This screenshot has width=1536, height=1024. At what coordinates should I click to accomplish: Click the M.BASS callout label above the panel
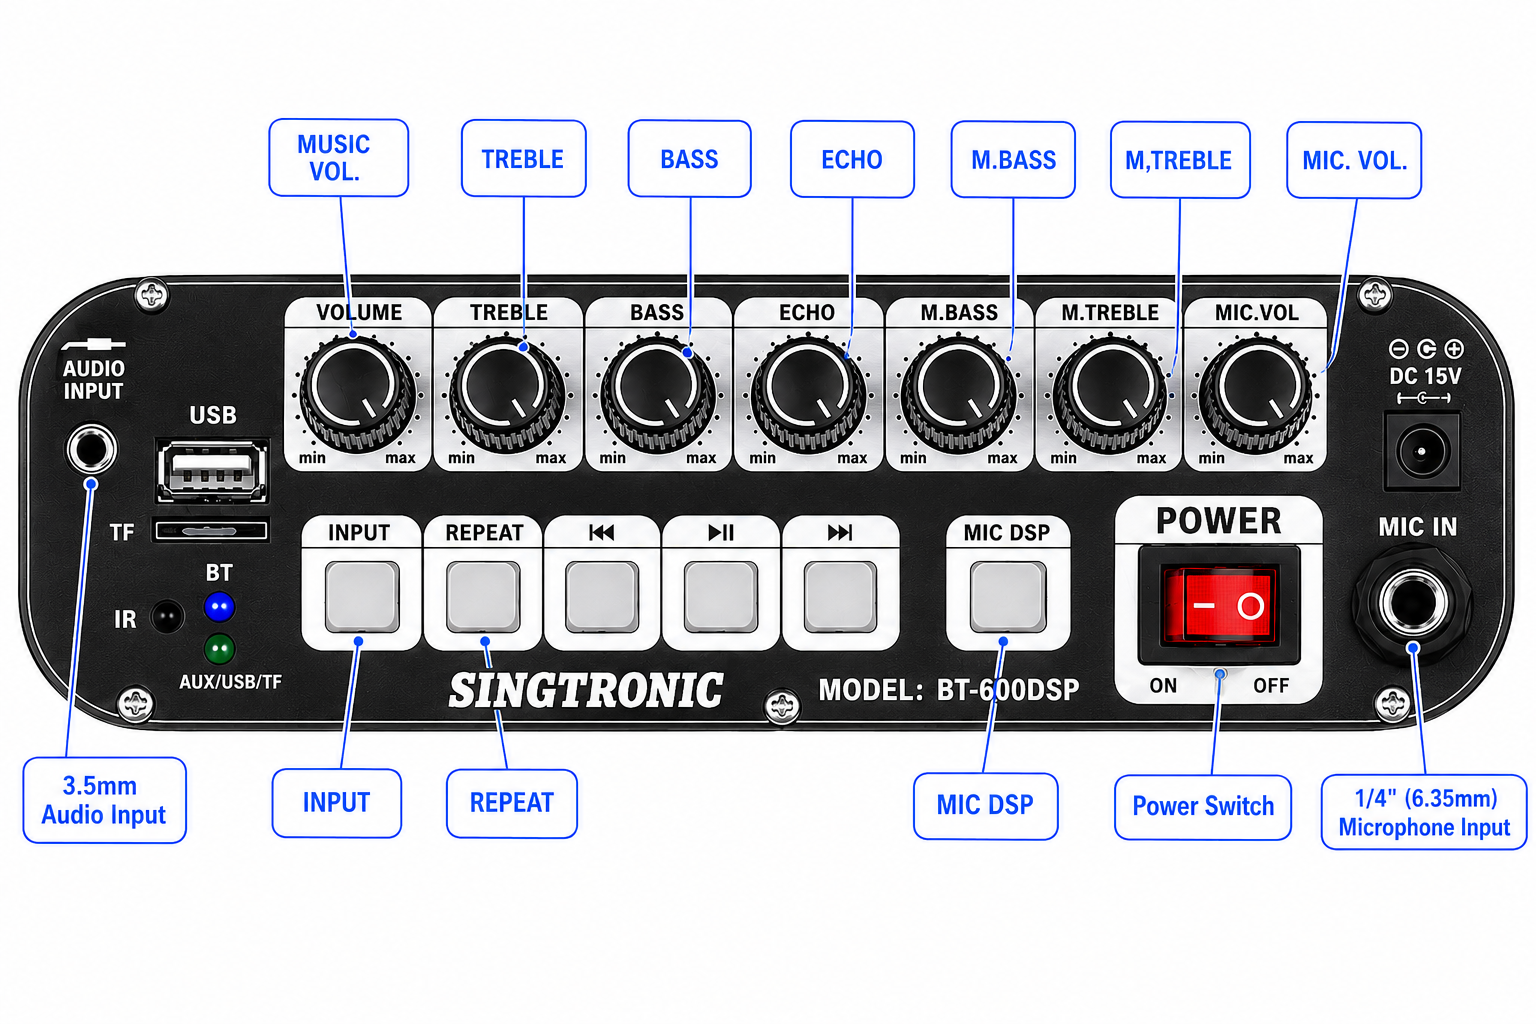[1013, 160]
